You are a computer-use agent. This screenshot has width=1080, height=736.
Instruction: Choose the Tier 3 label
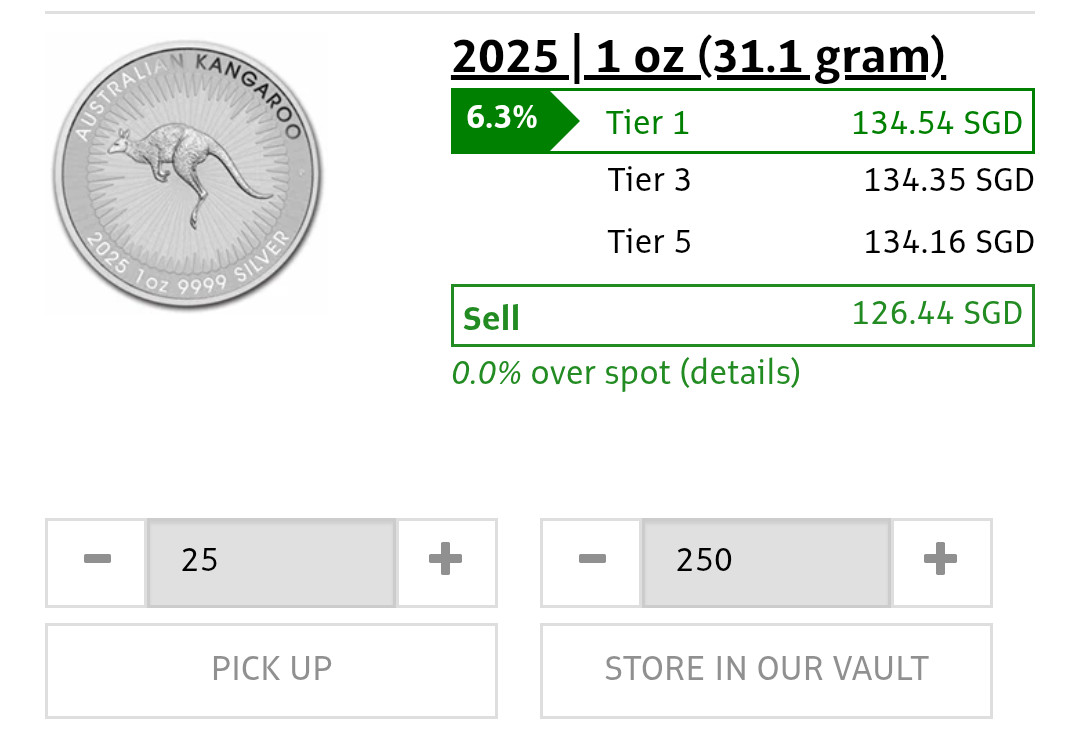(649, 181)
